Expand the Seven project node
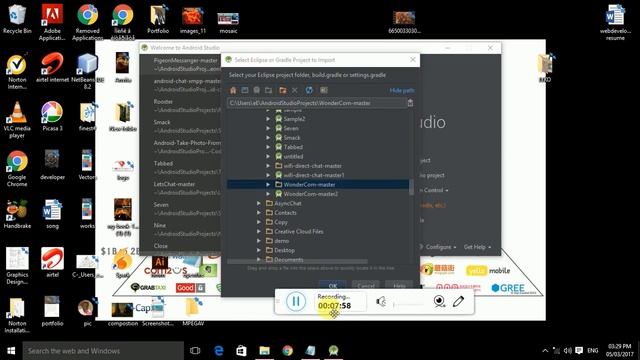 pos(268,128)
